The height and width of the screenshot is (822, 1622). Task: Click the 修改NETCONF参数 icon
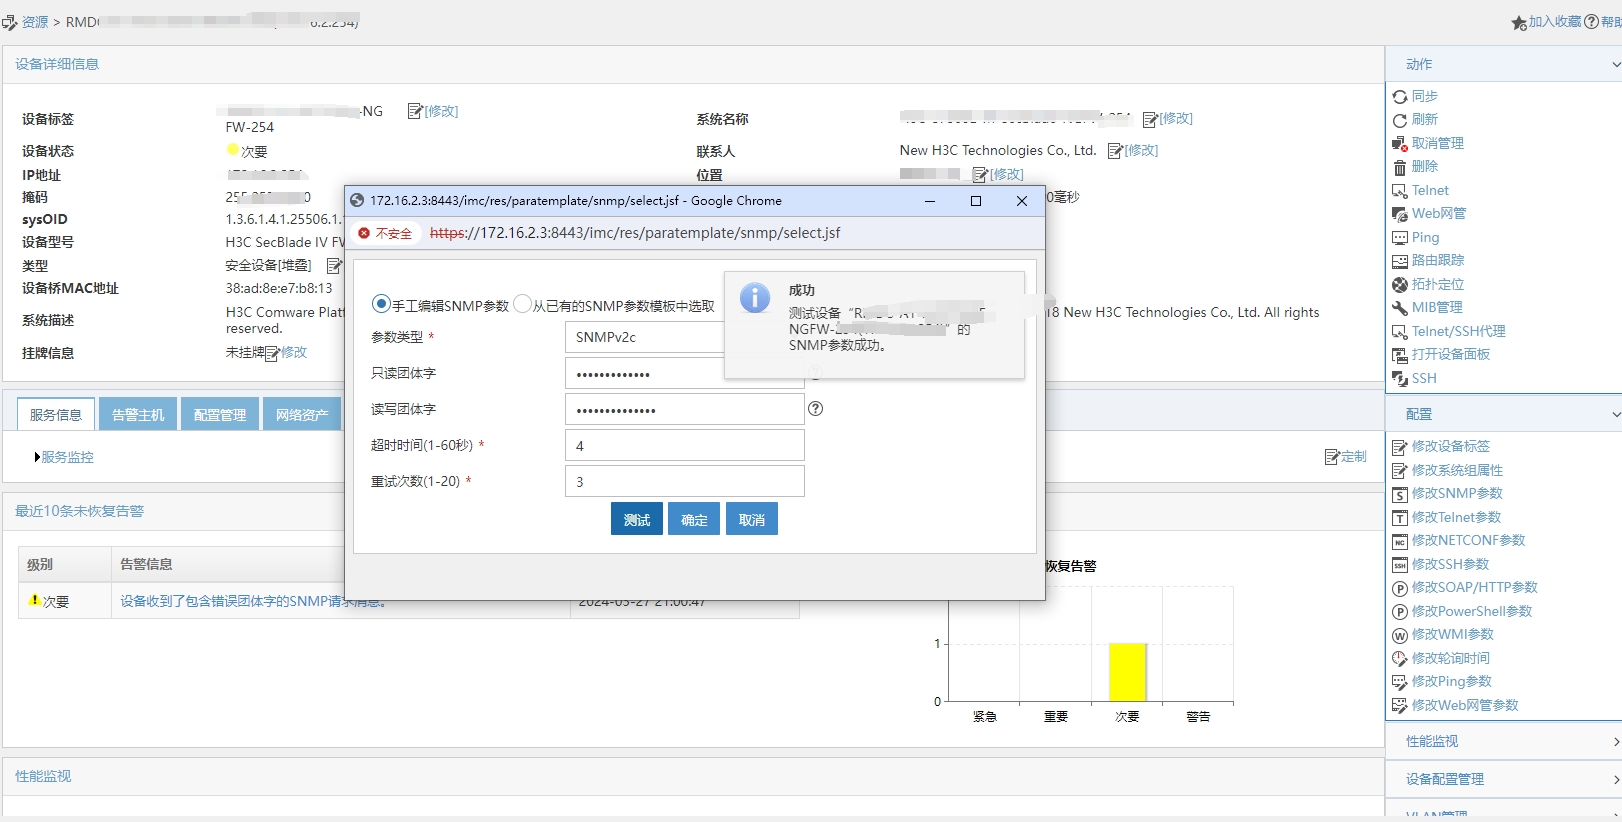click(1400, 541)
